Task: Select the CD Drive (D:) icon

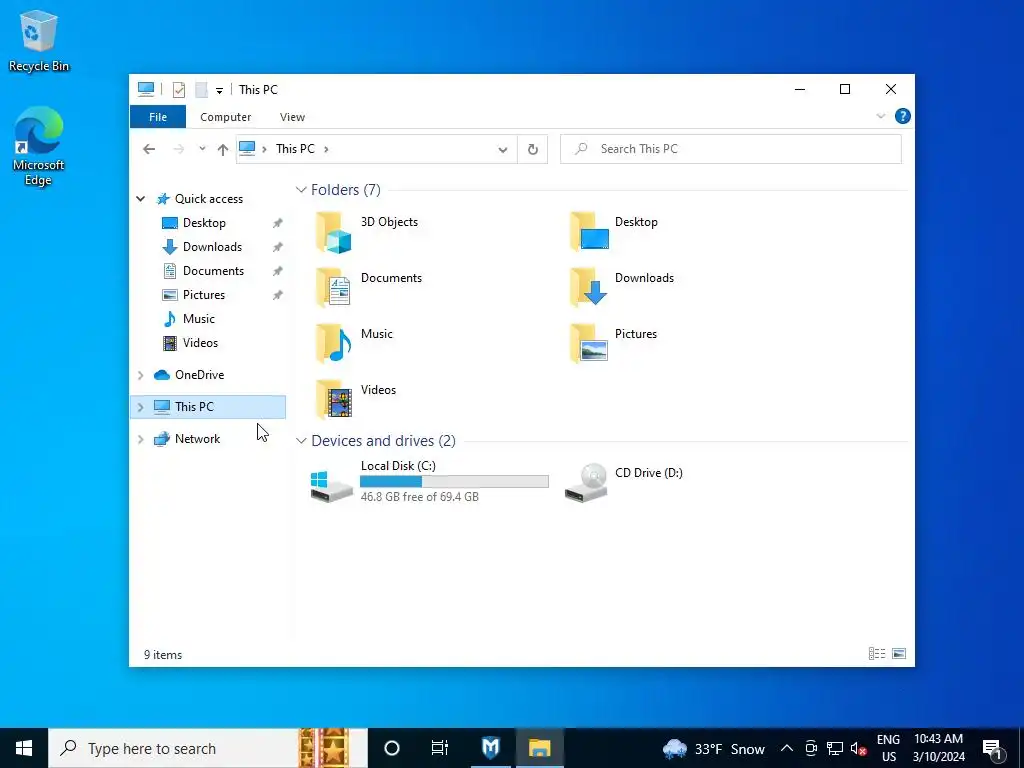Action: click(586, 483)
